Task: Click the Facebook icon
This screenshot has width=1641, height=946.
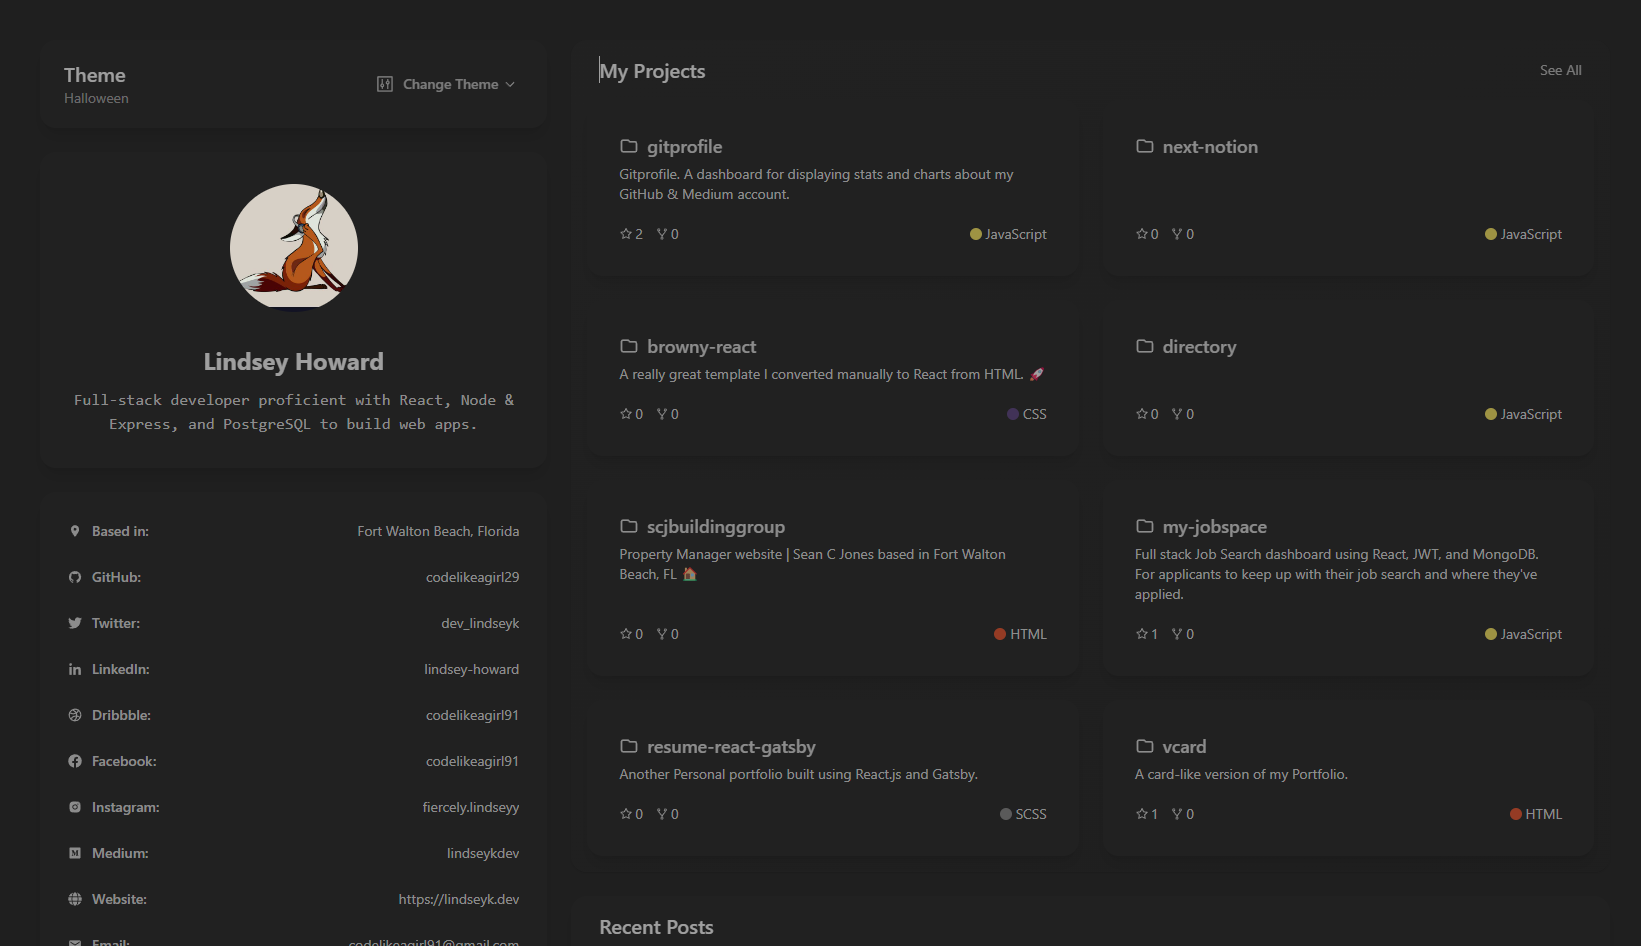Action: point(75,761)
